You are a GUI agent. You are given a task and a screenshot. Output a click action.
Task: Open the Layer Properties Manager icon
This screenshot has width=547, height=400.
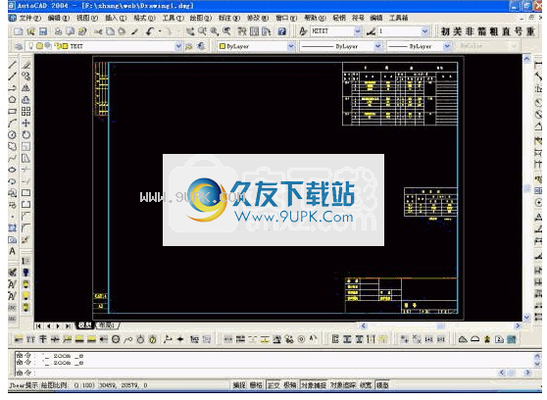(x=19, y=46)
